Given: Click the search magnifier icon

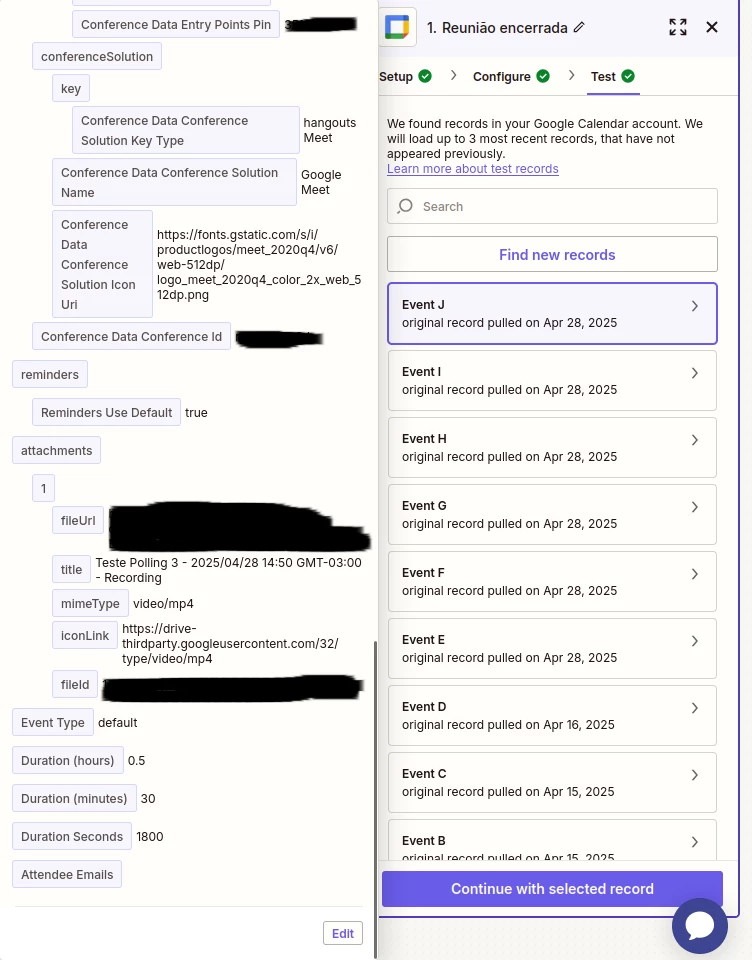Looking at the screenshot, I should coord(405,206).
